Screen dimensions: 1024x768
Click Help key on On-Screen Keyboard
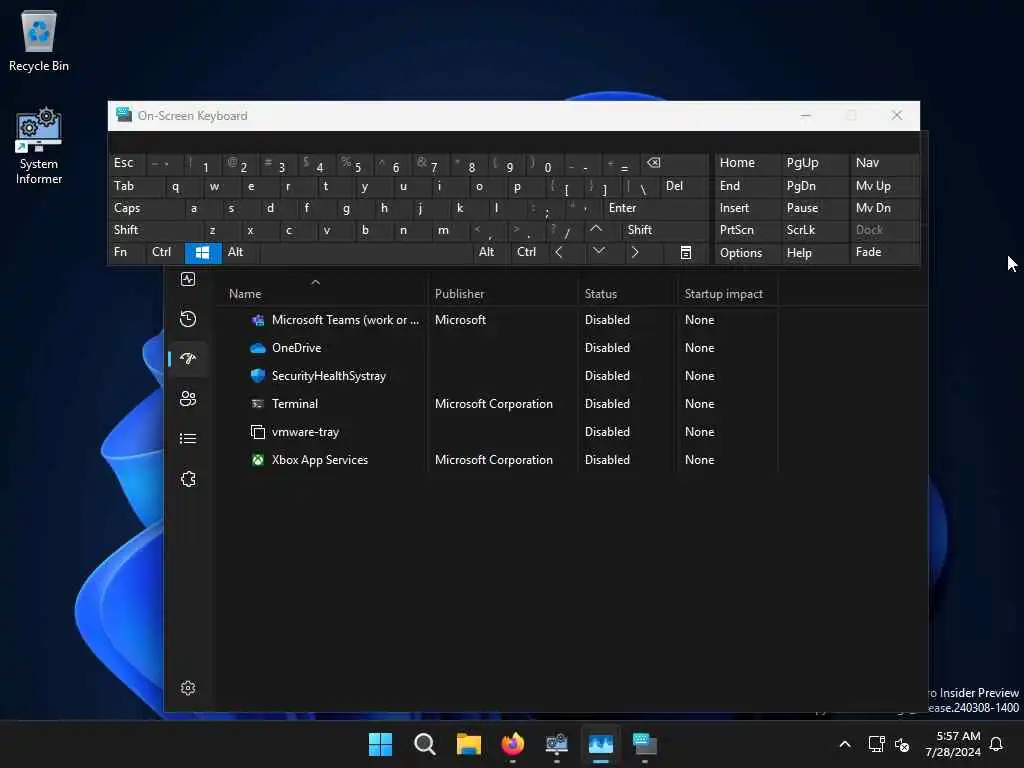tap(814, 253)
